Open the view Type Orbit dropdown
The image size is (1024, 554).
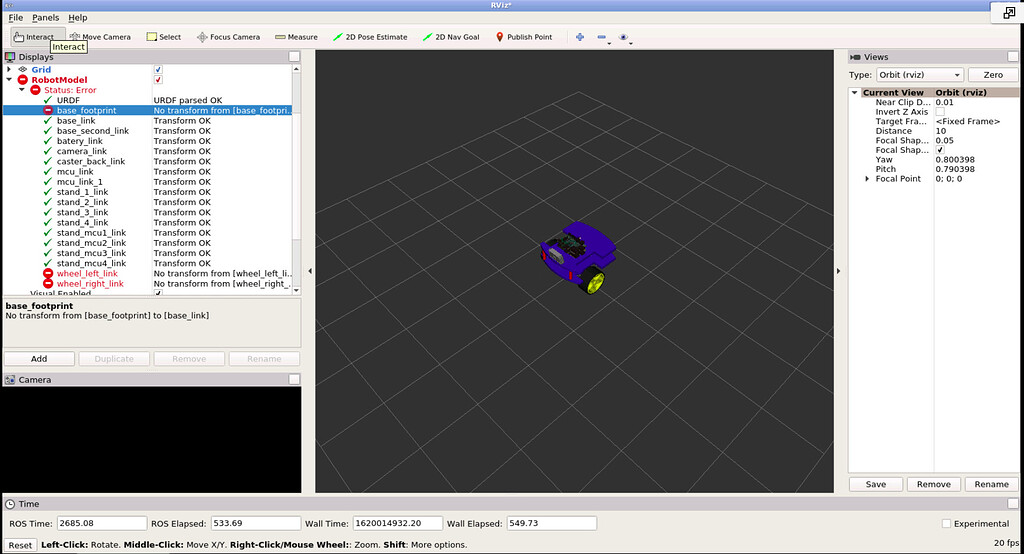point(920,74)
